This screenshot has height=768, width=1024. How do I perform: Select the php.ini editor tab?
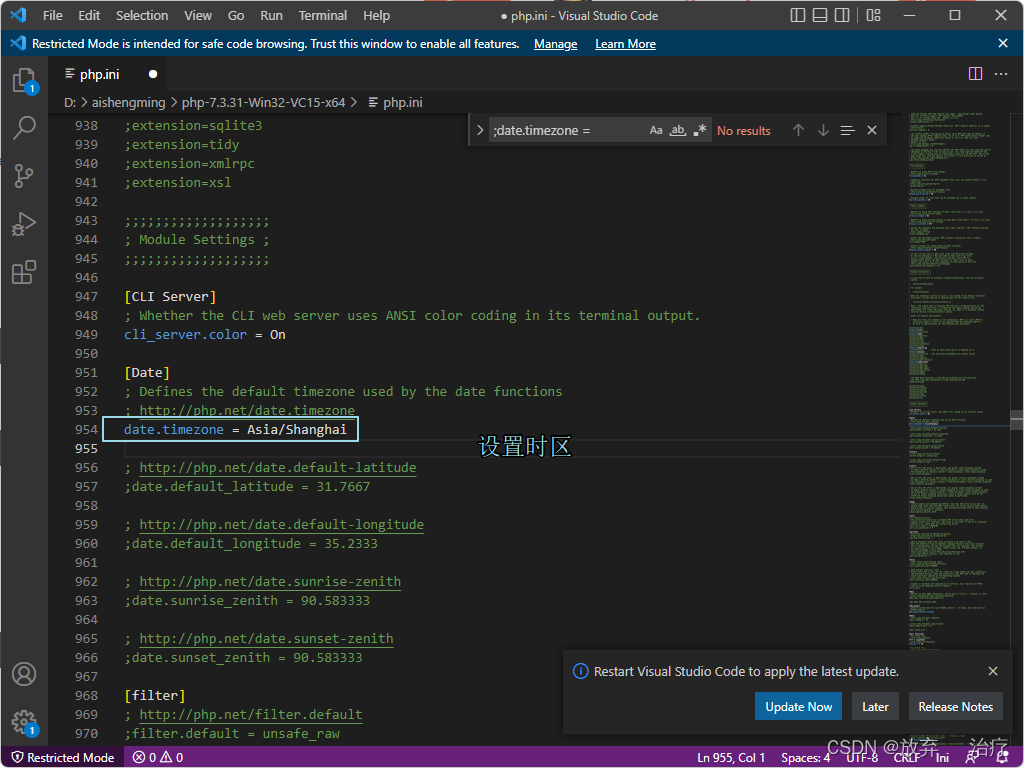100,73
